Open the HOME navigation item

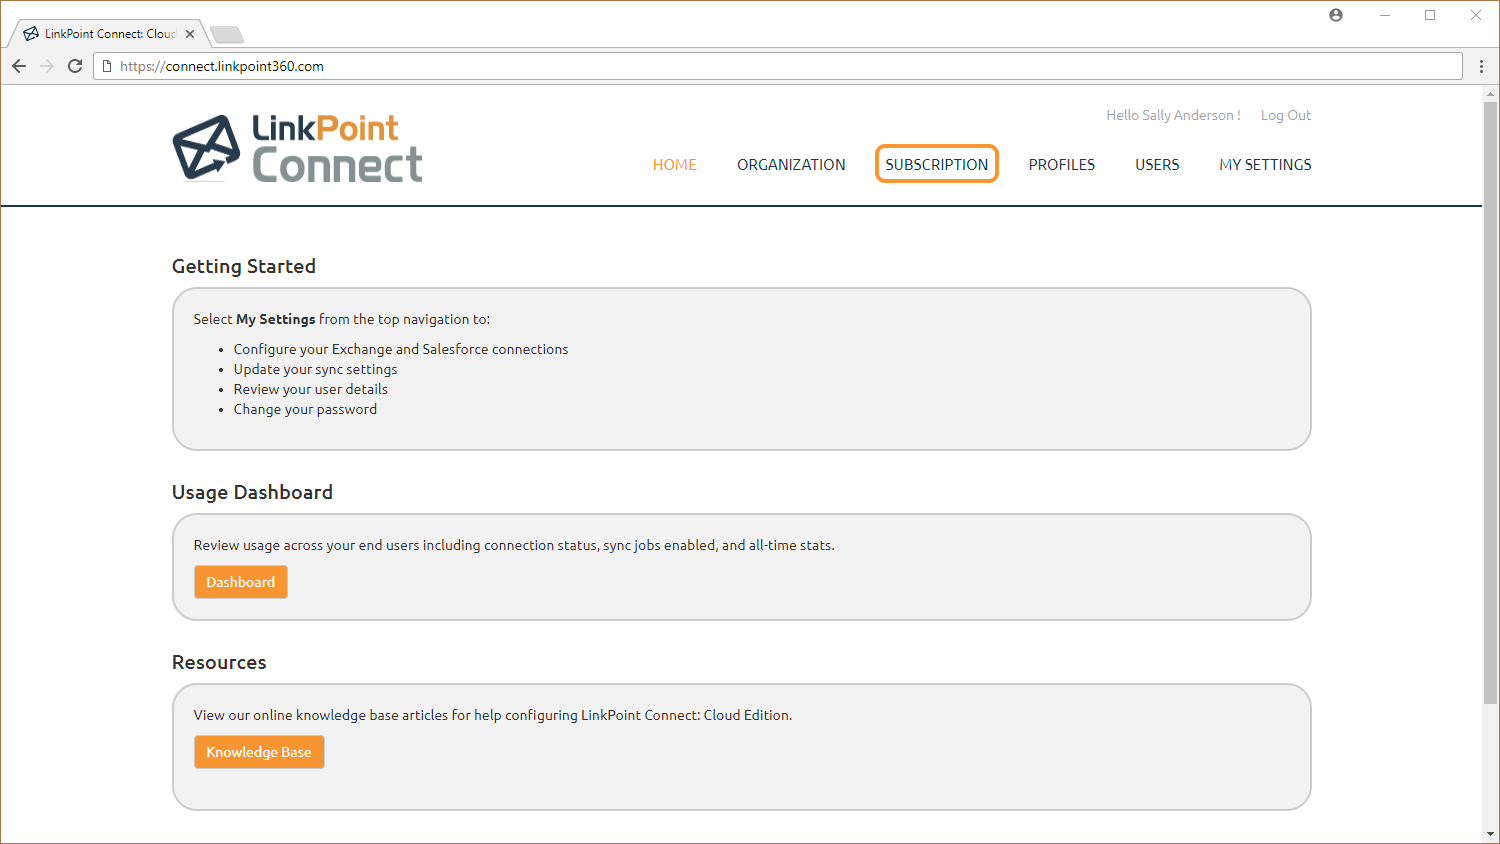click(675, 165)
